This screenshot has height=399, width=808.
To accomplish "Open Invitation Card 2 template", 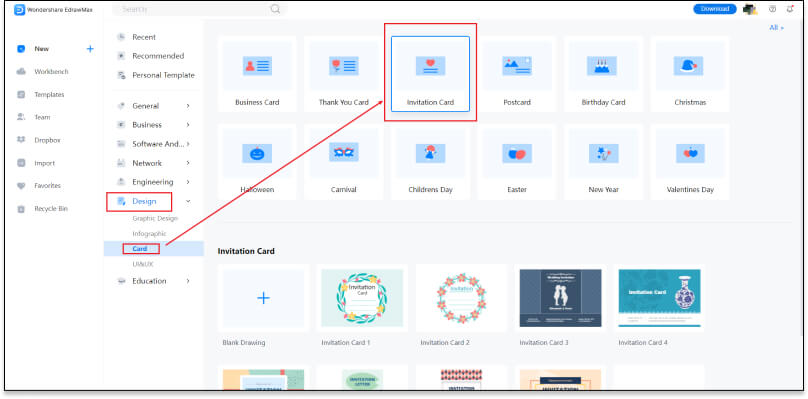I will [x=461, y=298].
